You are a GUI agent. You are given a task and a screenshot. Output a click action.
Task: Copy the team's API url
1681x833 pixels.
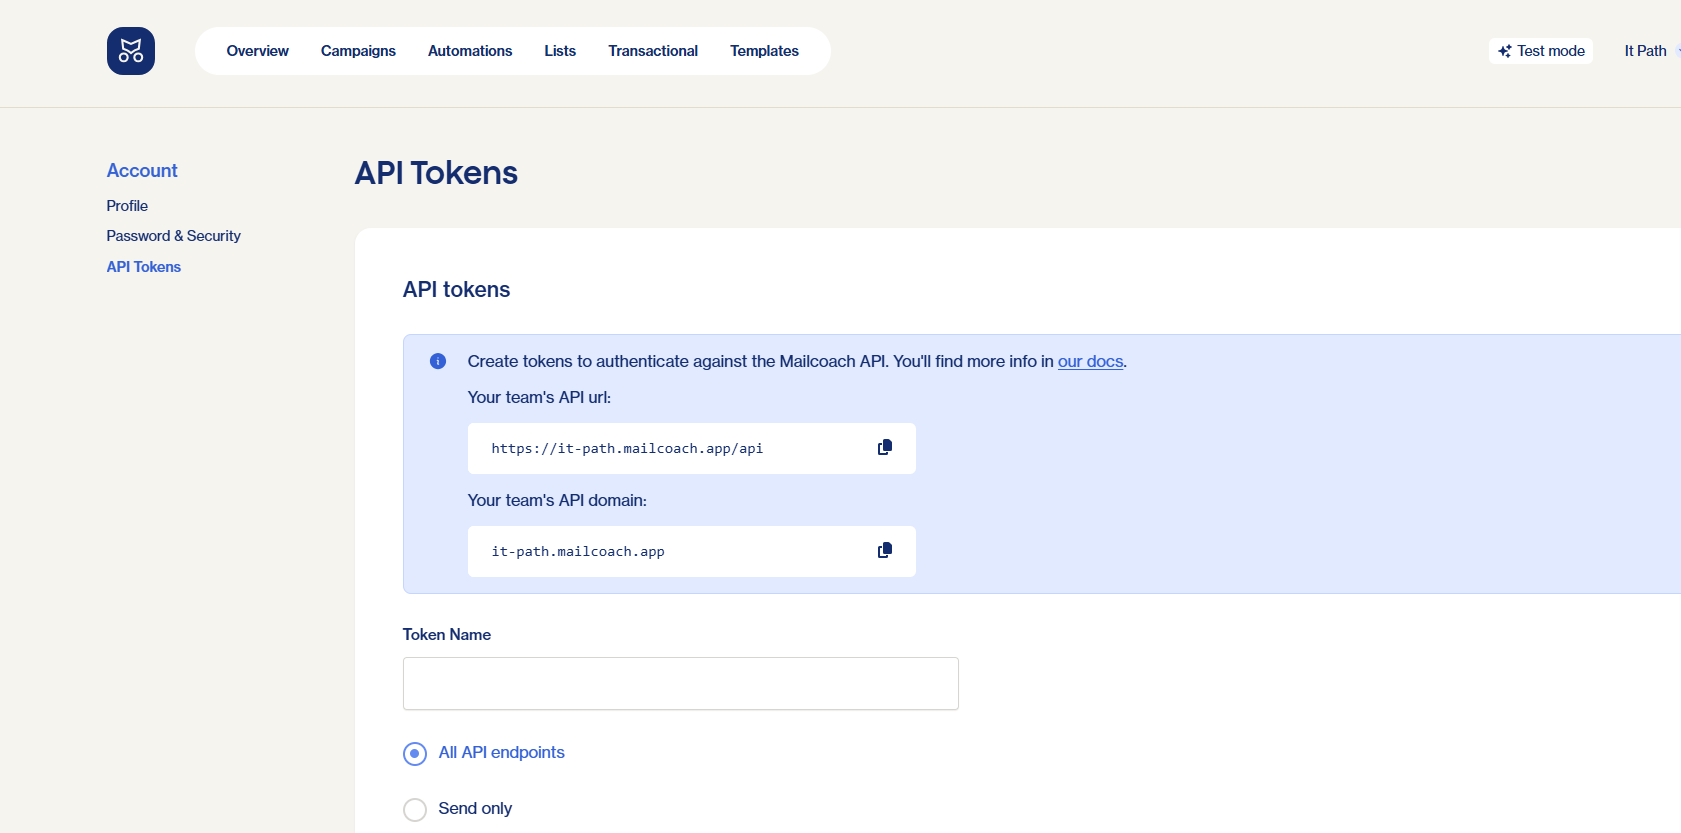point(884,448)
